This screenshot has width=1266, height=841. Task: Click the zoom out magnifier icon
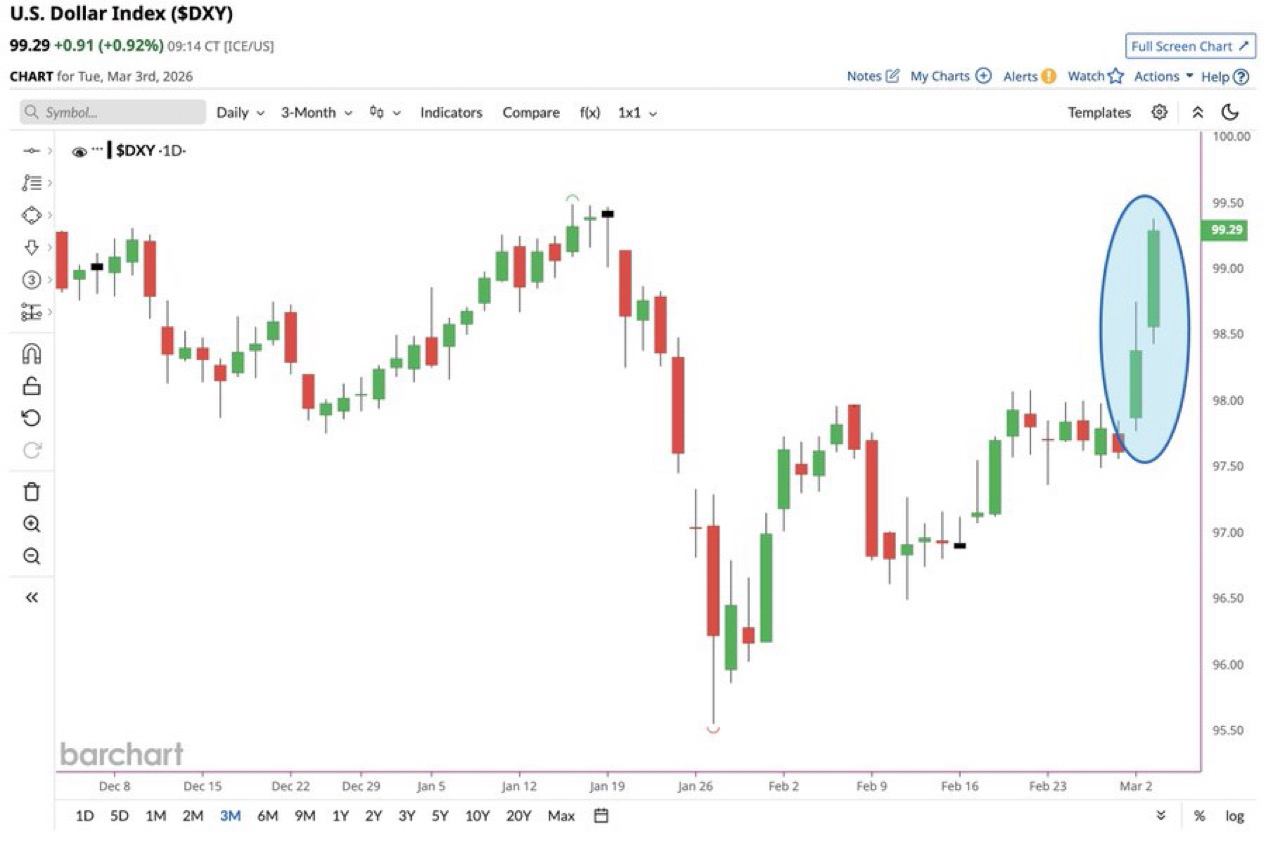[31, 556]
